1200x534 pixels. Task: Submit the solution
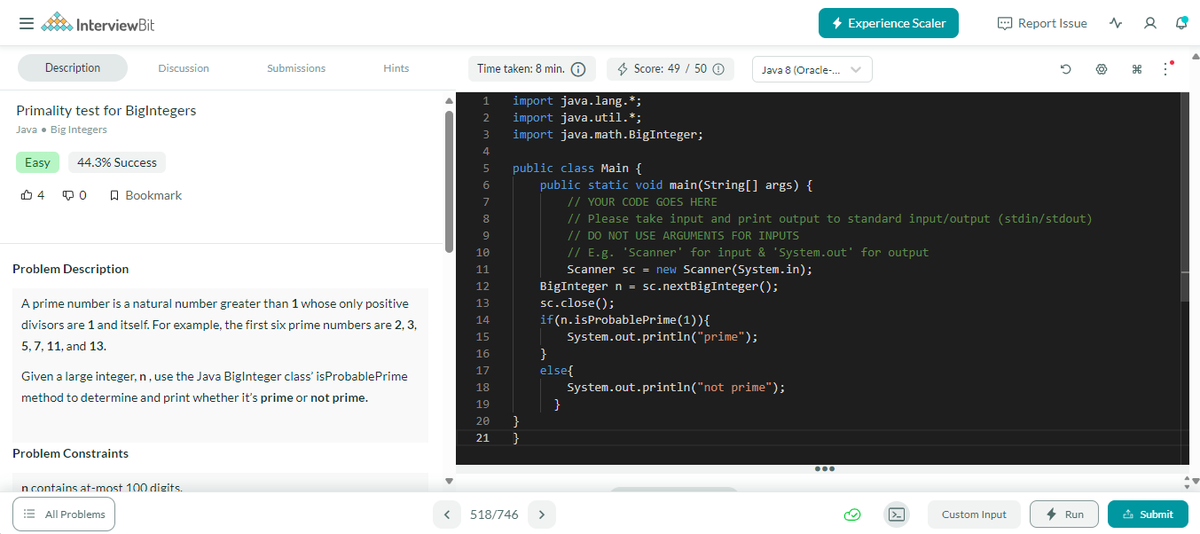1148,514
